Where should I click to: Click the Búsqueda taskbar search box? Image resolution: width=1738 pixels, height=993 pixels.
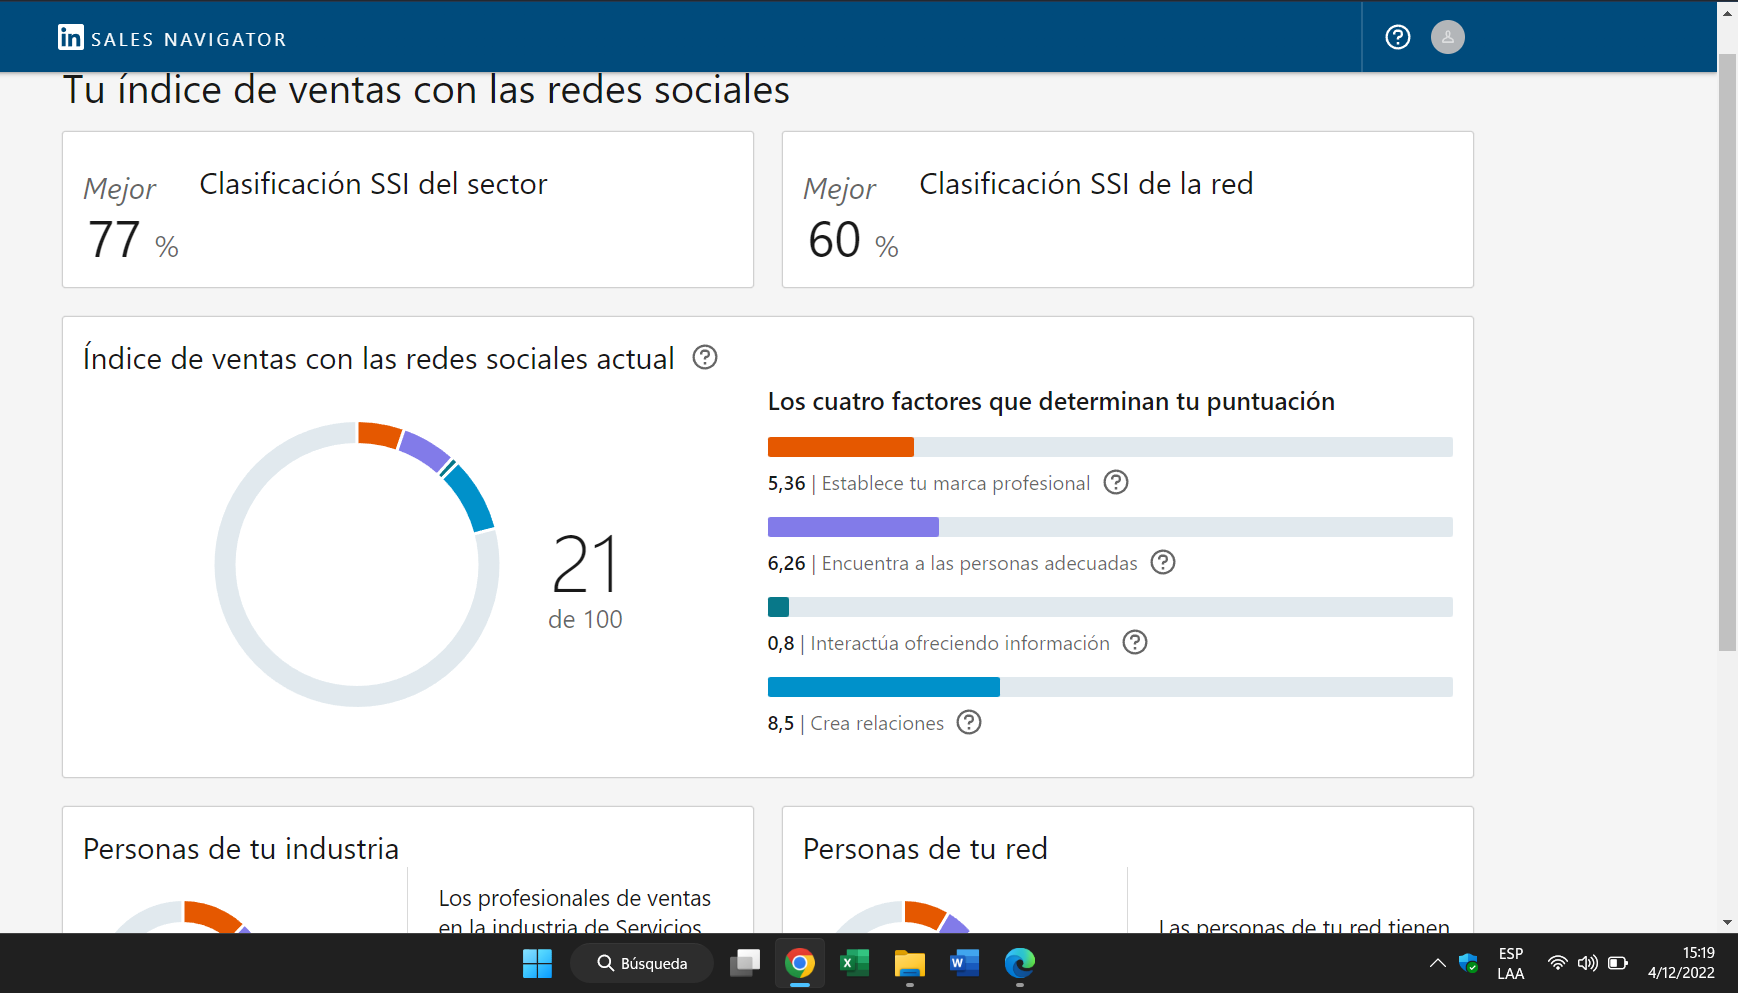(642, 963)
